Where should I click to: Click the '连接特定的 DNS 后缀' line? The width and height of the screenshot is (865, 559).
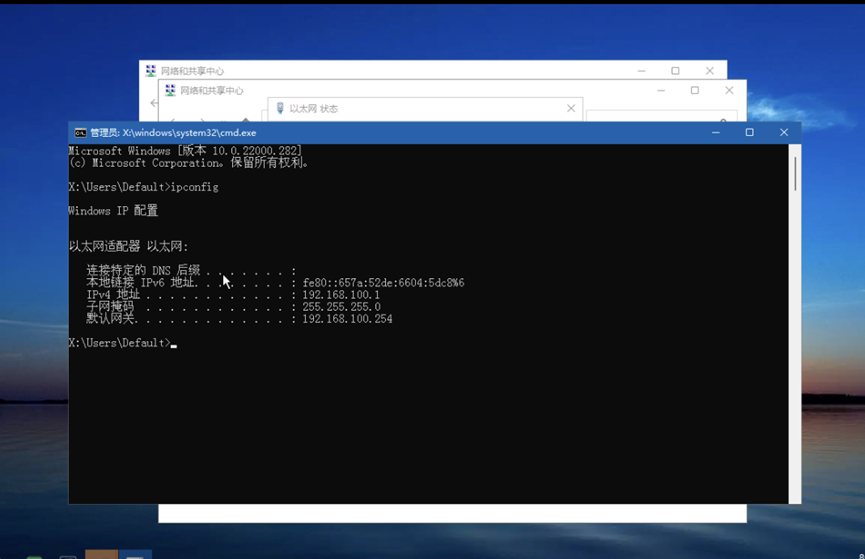191,270
